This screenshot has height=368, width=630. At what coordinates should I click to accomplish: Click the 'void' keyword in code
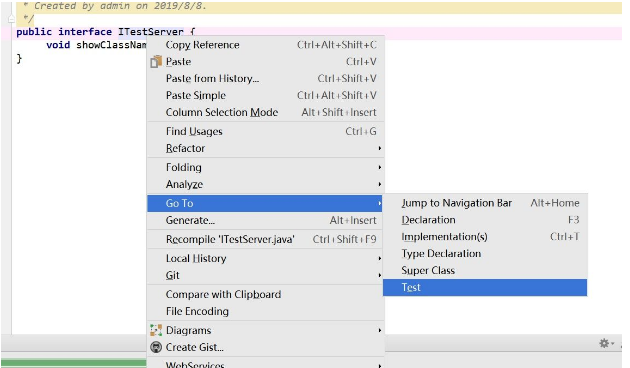pyautogui.click(x=58, y=45)
